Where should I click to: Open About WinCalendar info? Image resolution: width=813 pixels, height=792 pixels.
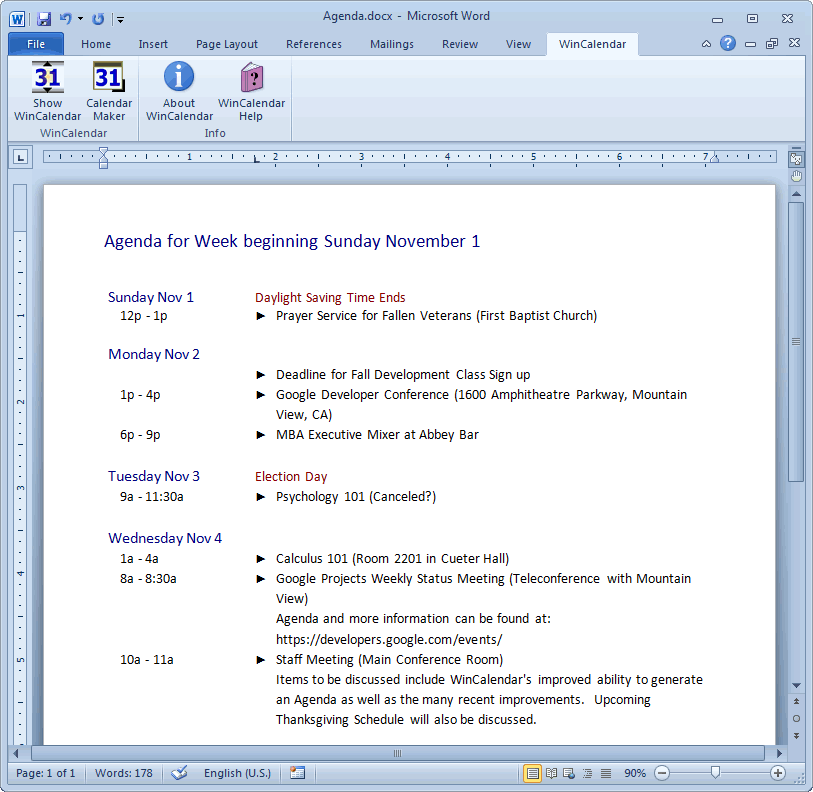tap(179, 91)
